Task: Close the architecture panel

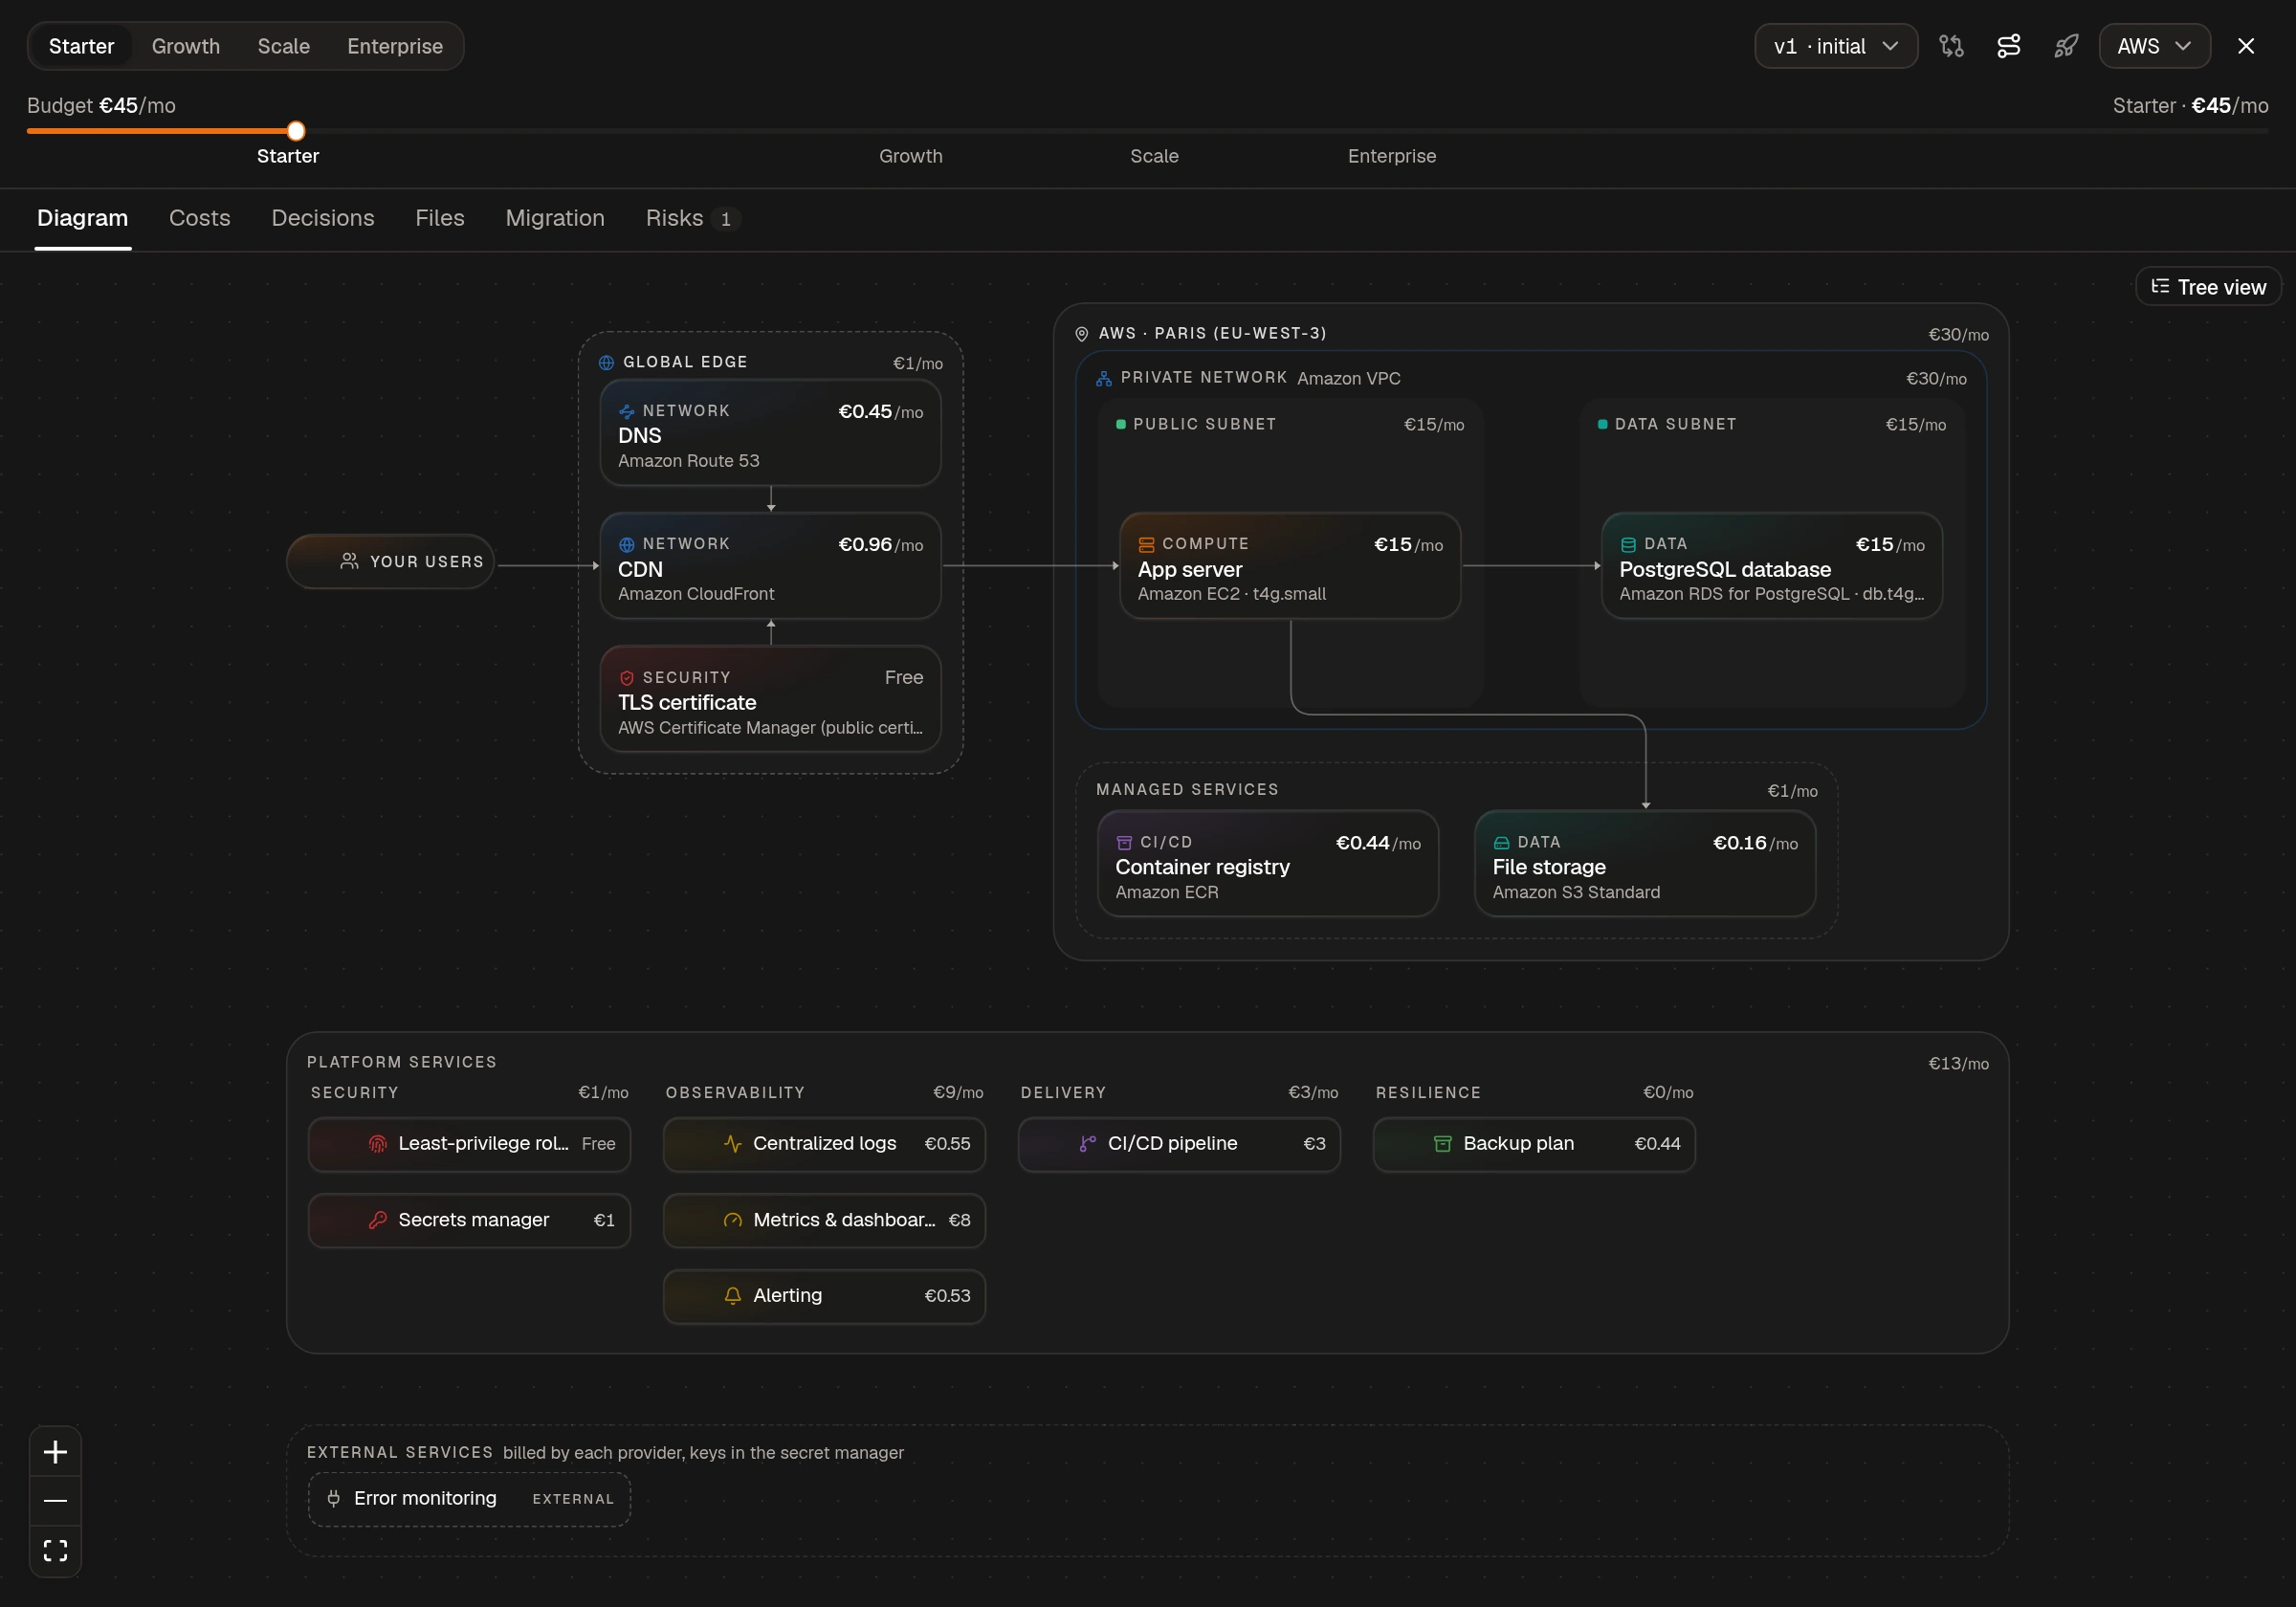Action: point(2246,46)
